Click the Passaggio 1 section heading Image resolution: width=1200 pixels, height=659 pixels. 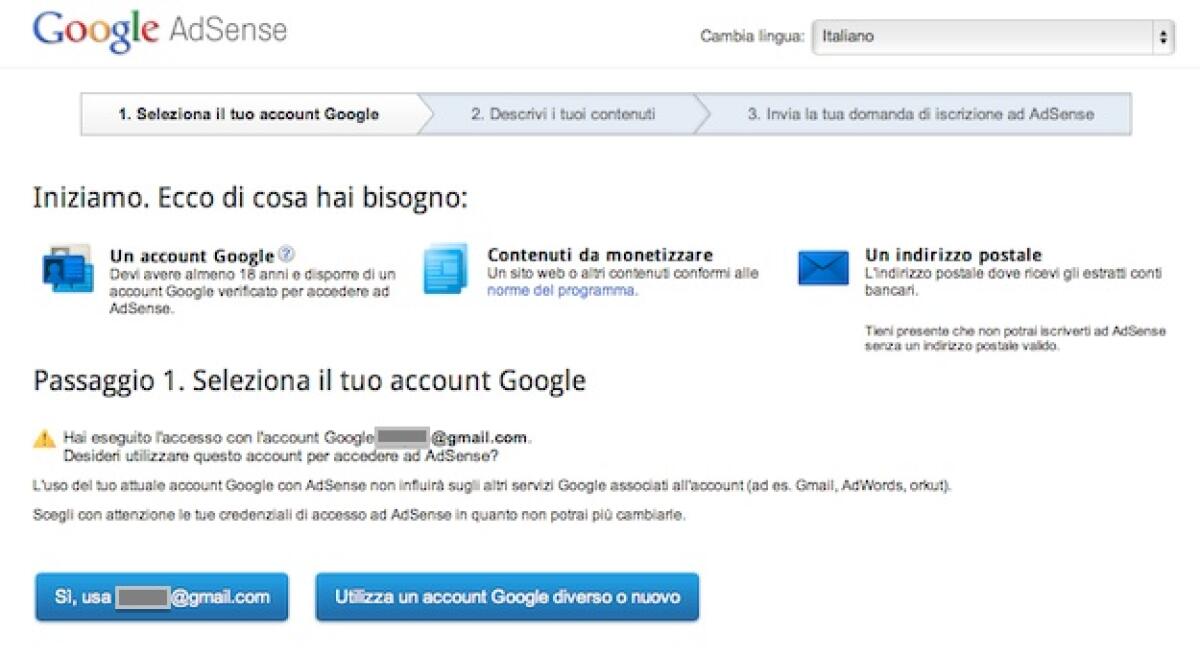tap(309, 381)
